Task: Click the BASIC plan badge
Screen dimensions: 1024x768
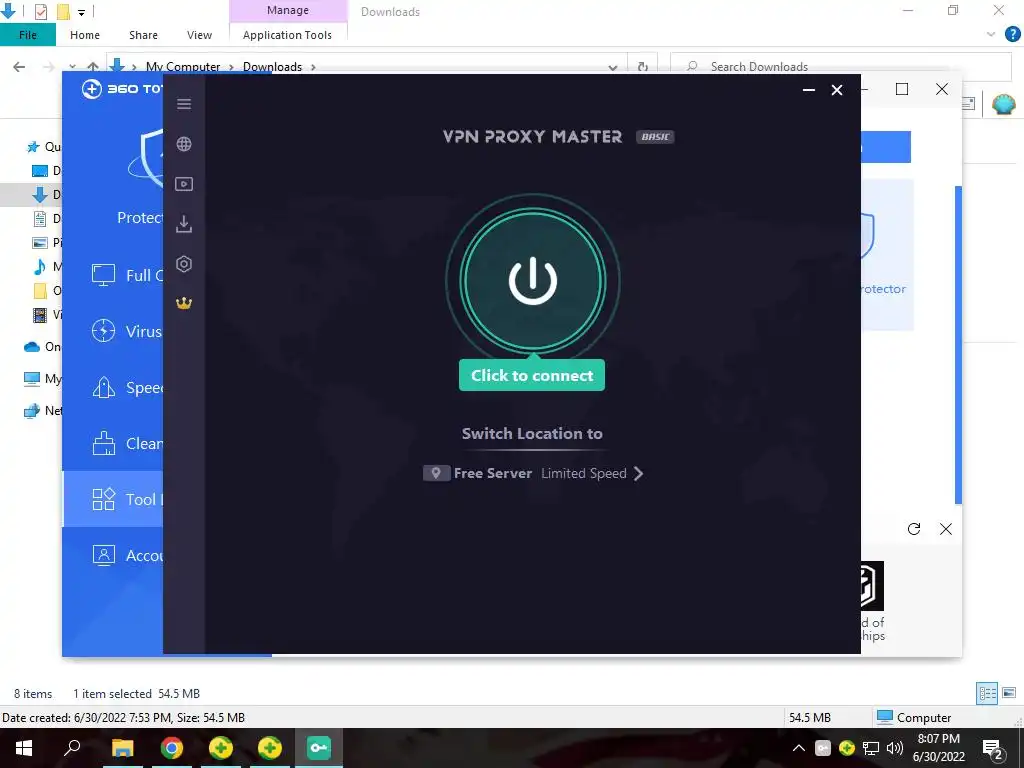Action: point(655,136)
